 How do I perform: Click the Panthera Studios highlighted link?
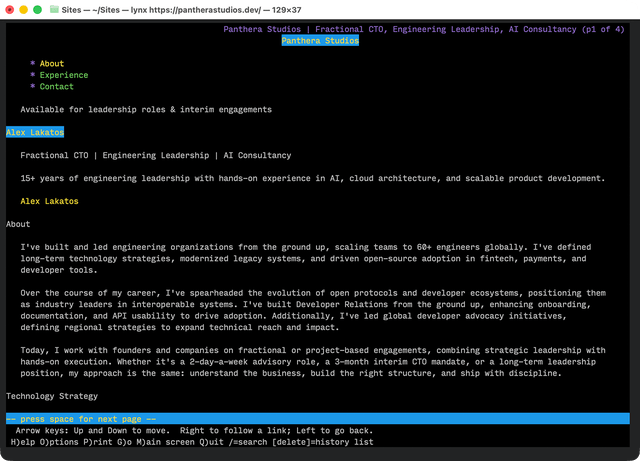pyautogui.click(x=320, y=40)
